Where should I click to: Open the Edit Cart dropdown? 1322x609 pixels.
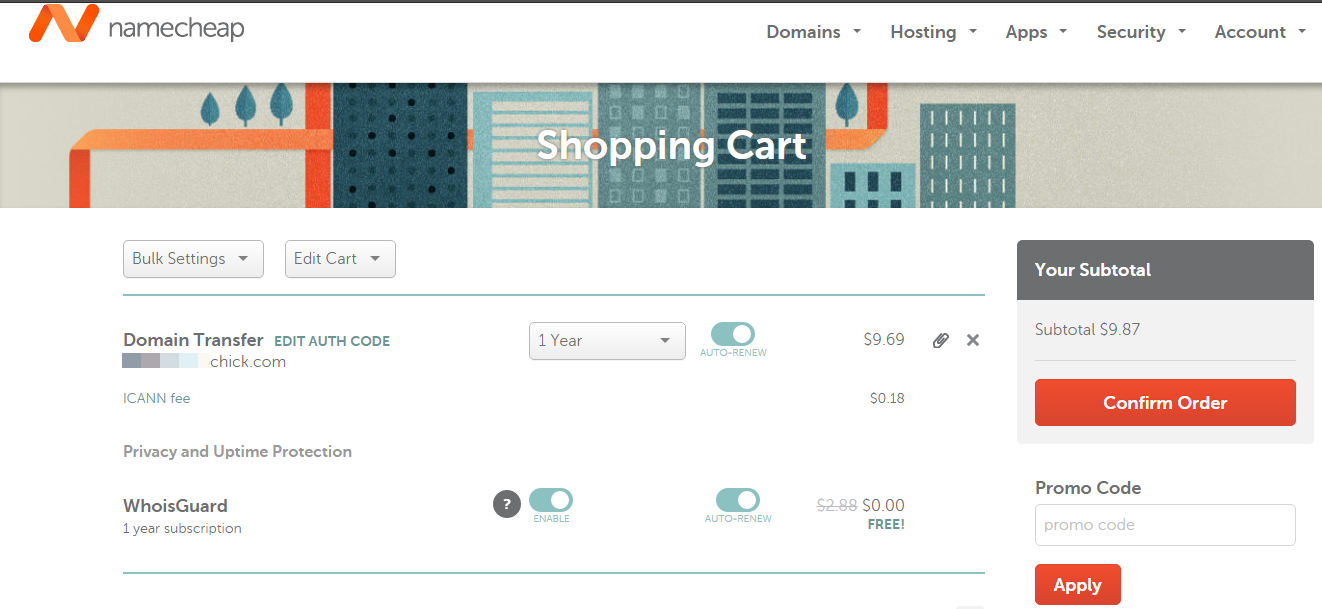[340, 259]
